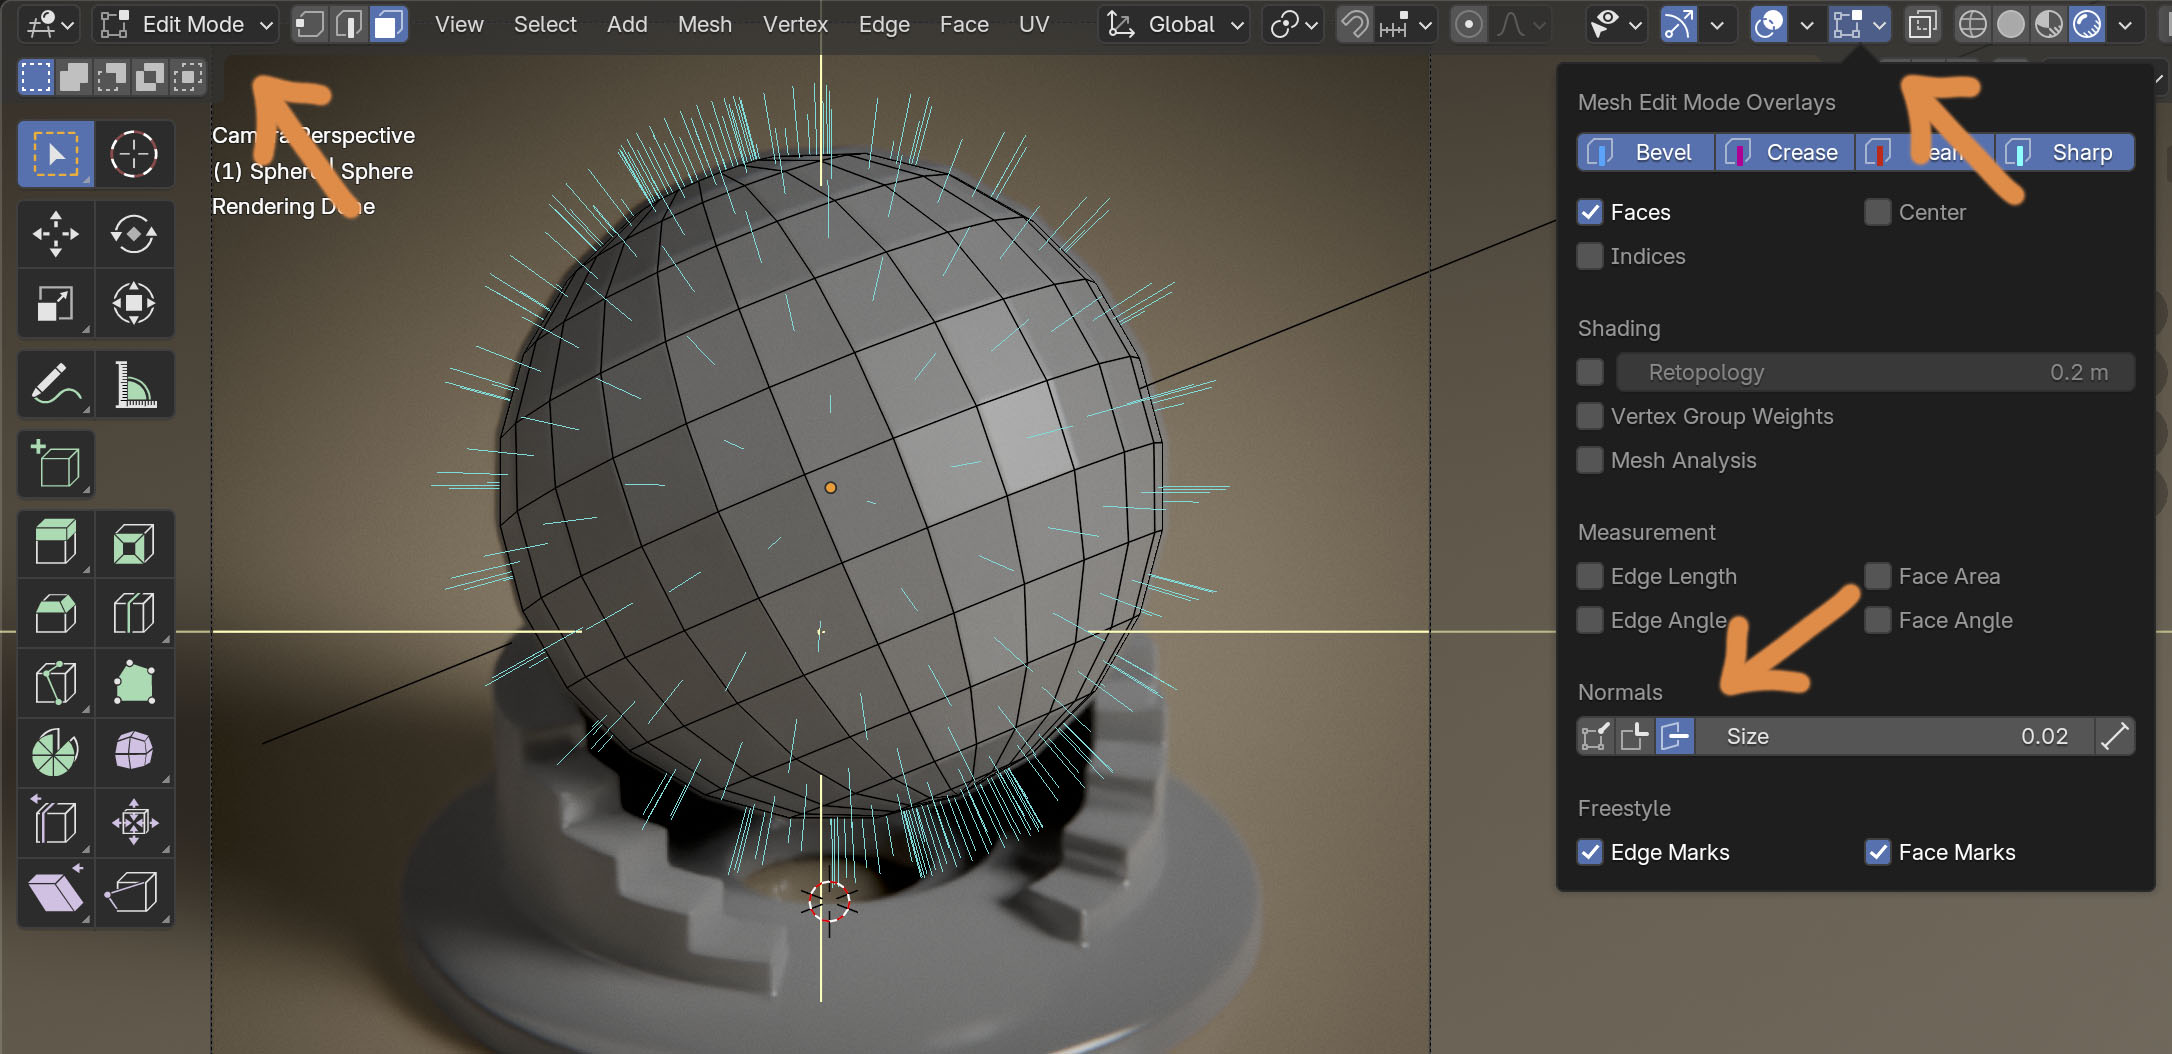Enable Edge Length measurement
The height and width of the screenshot is (1054, 2172).
tap(1590, 577)
